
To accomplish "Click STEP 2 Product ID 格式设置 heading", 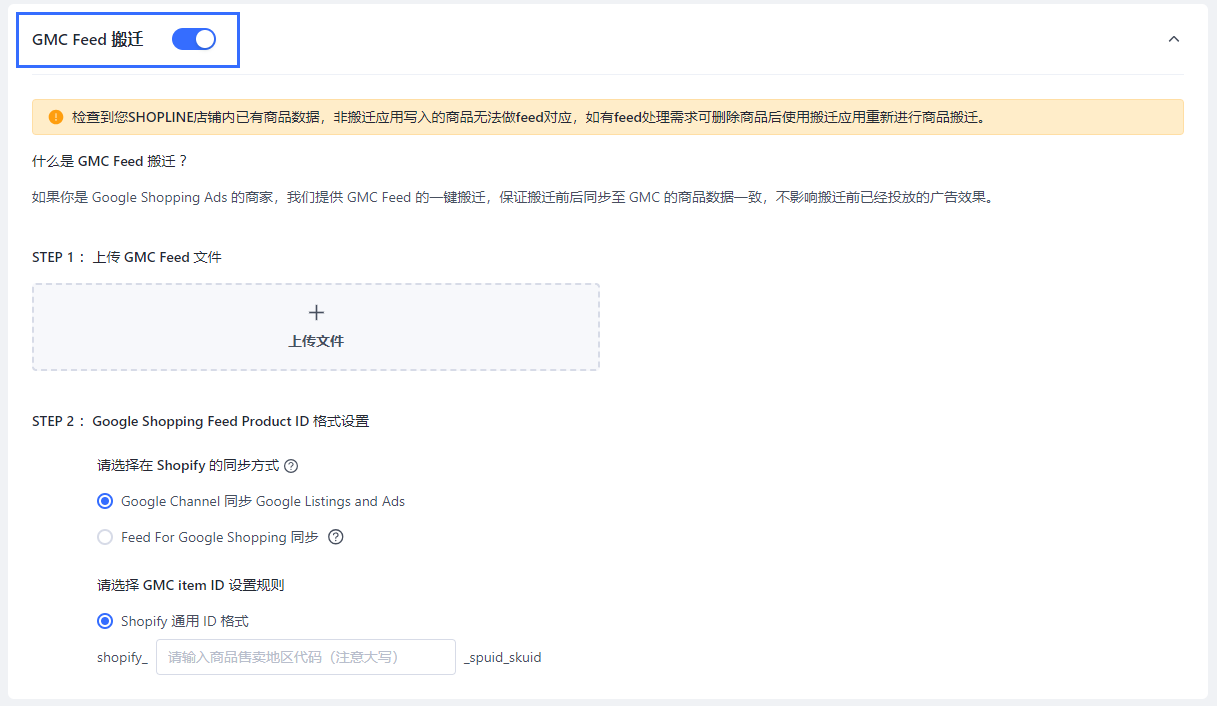I will tap(201, 421).
